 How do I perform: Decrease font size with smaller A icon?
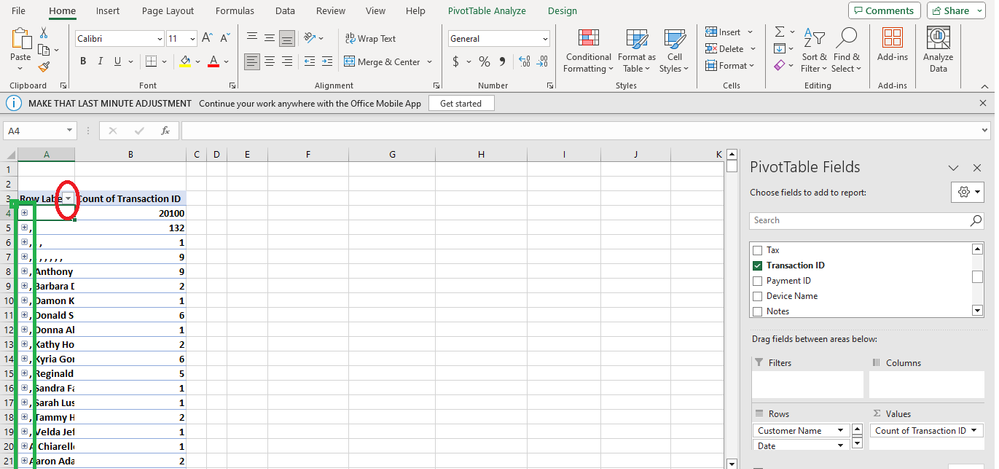224,38
